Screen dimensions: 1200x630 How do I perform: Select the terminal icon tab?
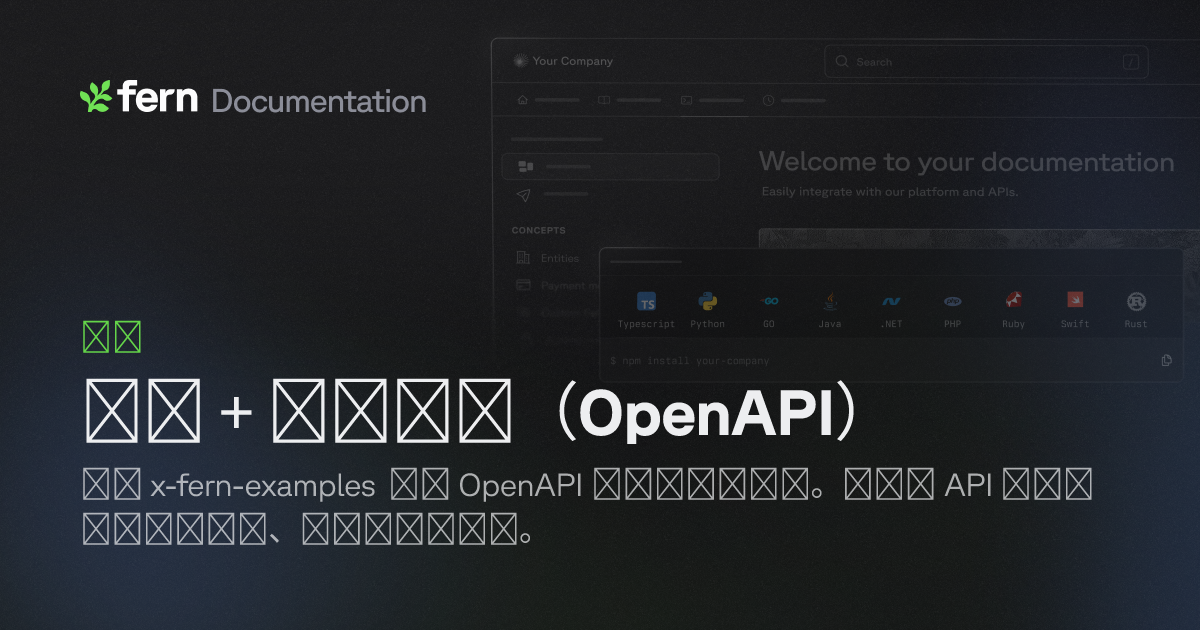[686, 100]
